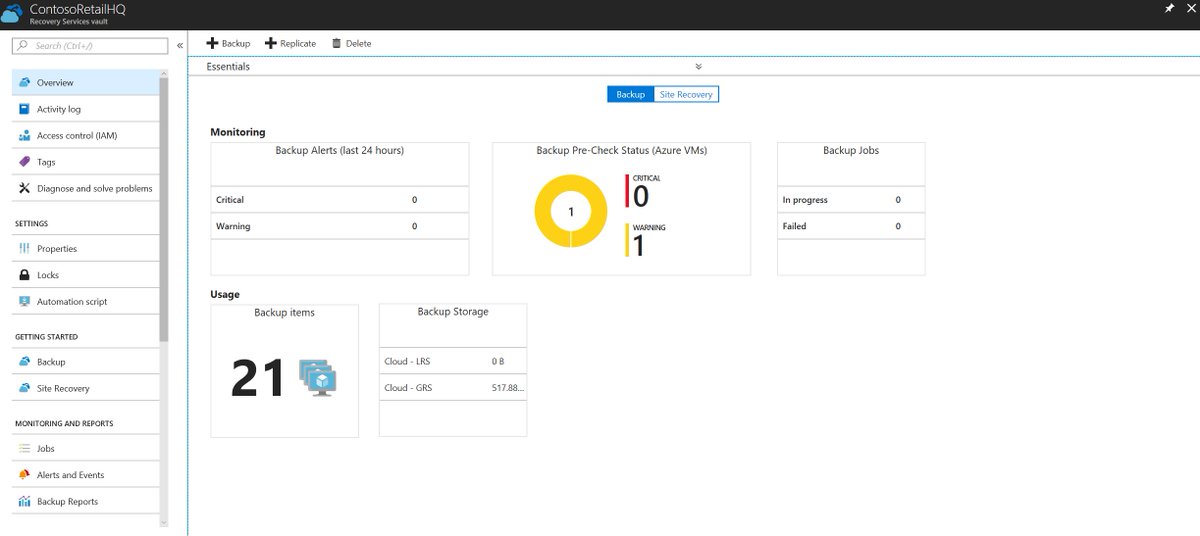Click the ContosoRetailHQ vault cloud icon

point(14,14)
